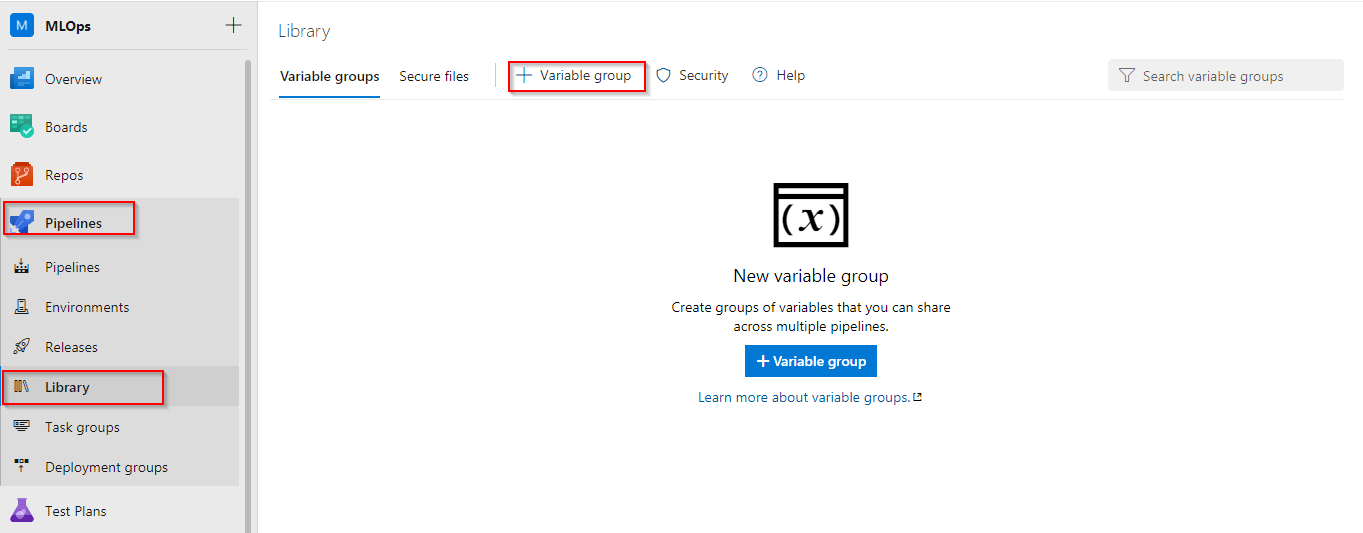The width and height of the screenshot is (1363, 533).
Task: Click the Environments icon
Action: (21, 307)
